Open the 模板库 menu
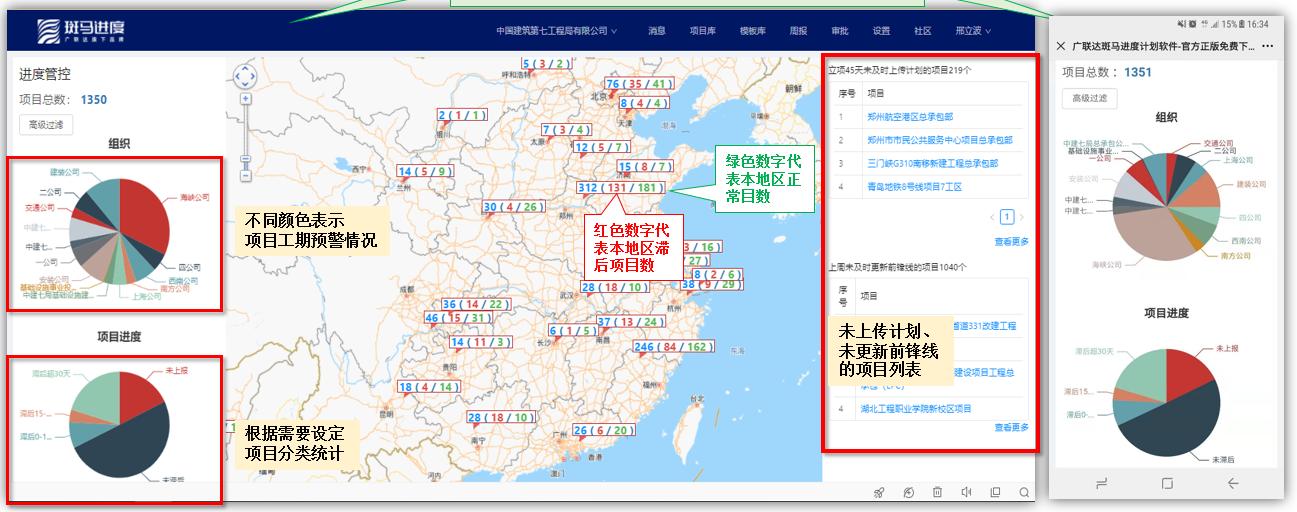The width and height of the screenshot is (1297, 512). click(x=753, y=31)
